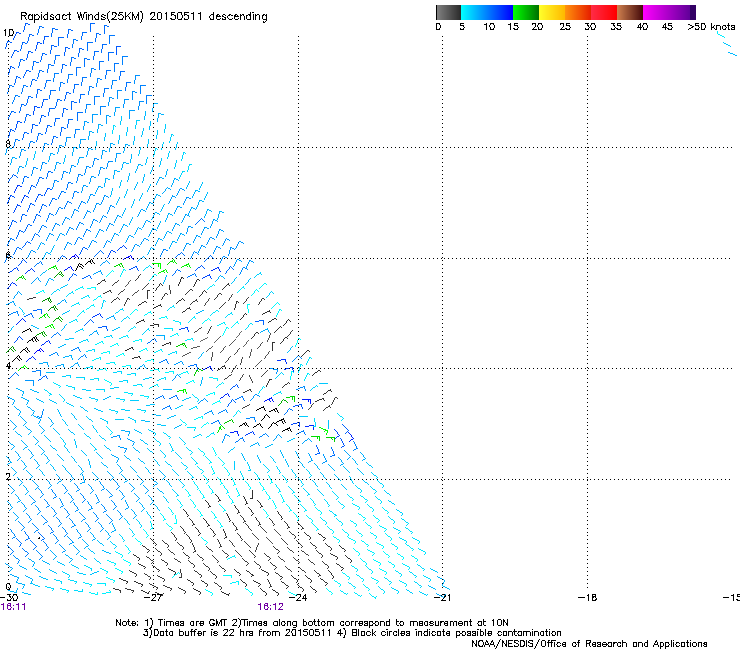Click the NOAA/NESDIS Office of Research credit
Screen dimensions: 740x650
(x=589, y=644)
